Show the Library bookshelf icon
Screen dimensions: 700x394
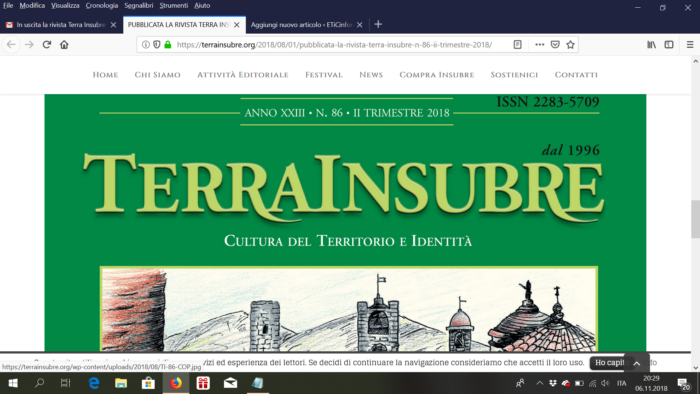651,45
